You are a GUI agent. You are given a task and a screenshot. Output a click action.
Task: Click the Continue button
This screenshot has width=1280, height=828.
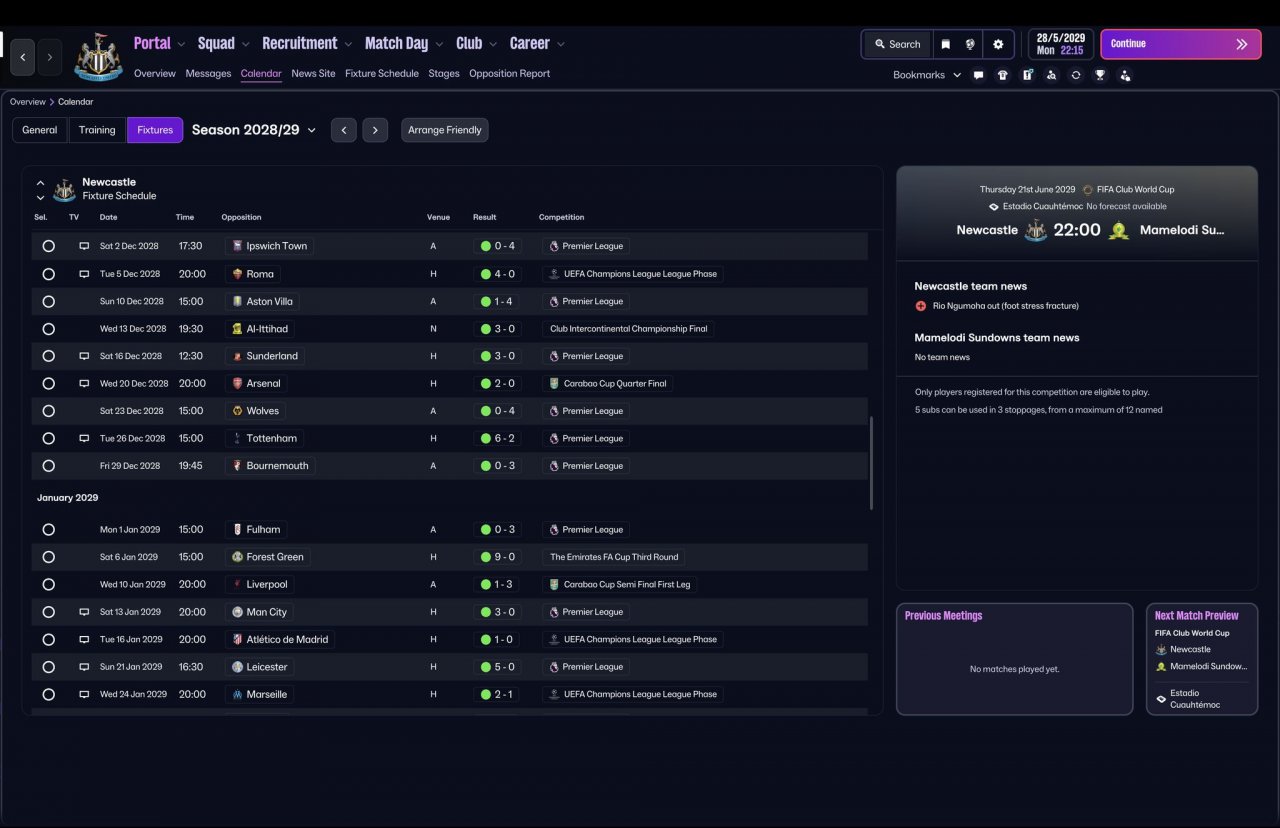(x=1181, y=44)
